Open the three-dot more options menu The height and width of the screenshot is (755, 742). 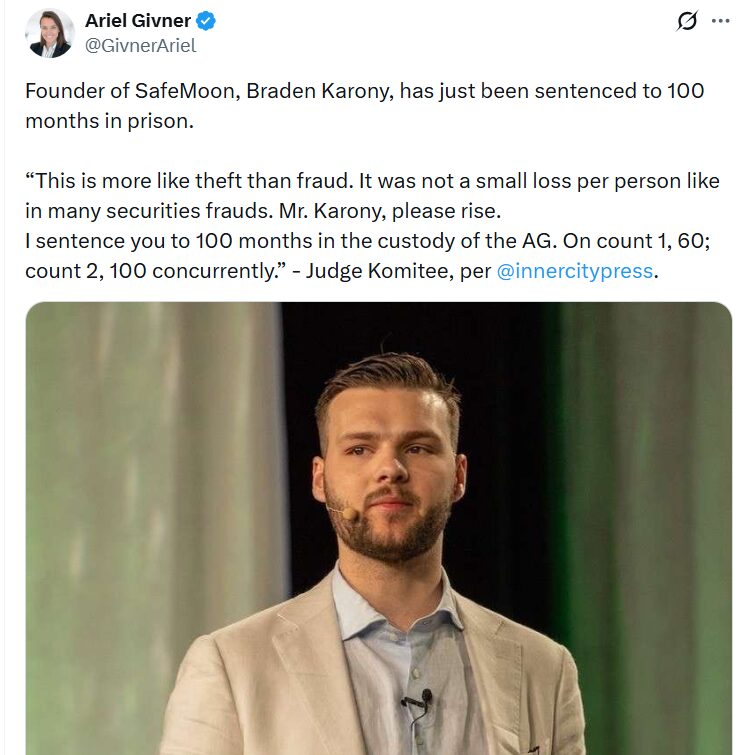coord(720,21)
